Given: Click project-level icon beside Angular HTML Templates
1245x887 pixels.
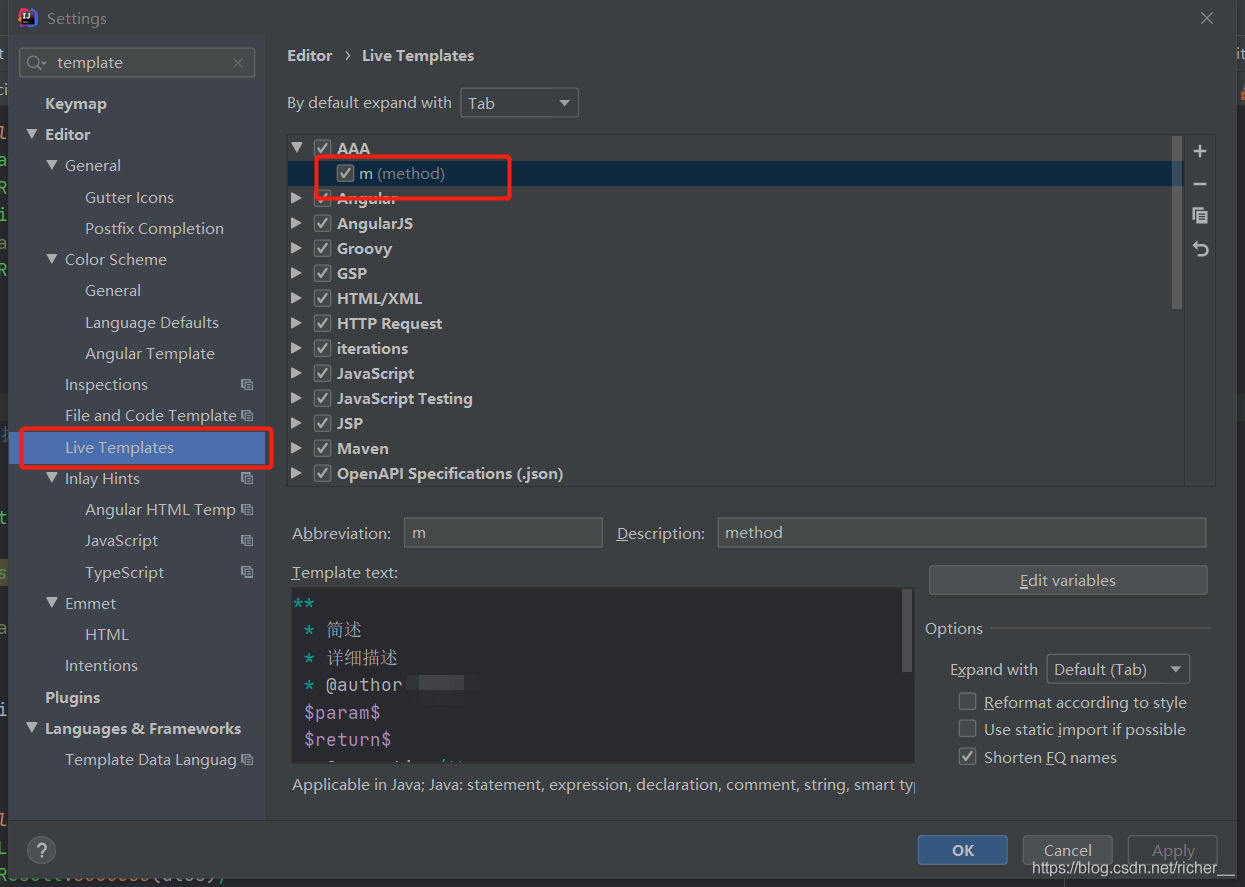Looking at the screenshot, I should [x=247, y=510].
